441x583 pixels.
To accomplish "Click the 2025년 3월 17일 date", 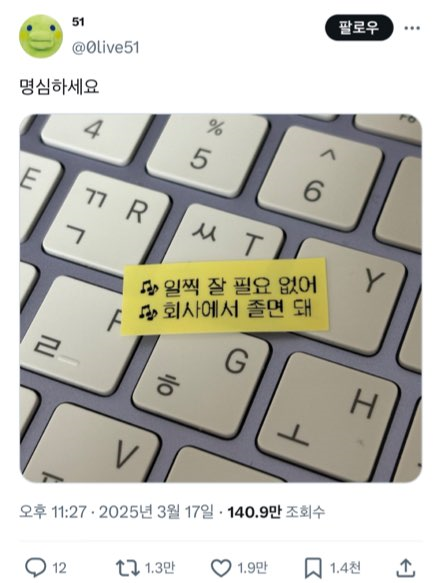I will [x=156, y=512].
